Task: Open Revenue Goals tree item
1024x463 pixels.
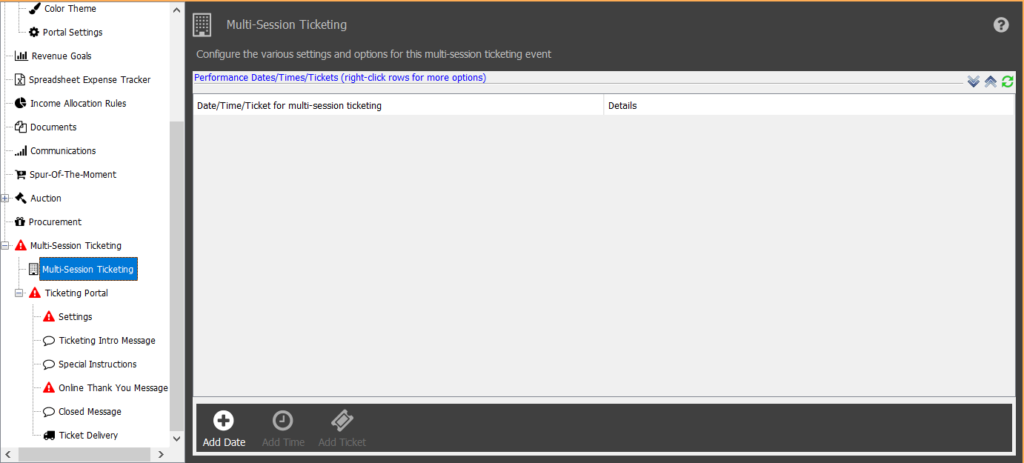Action: pos(61,56)
